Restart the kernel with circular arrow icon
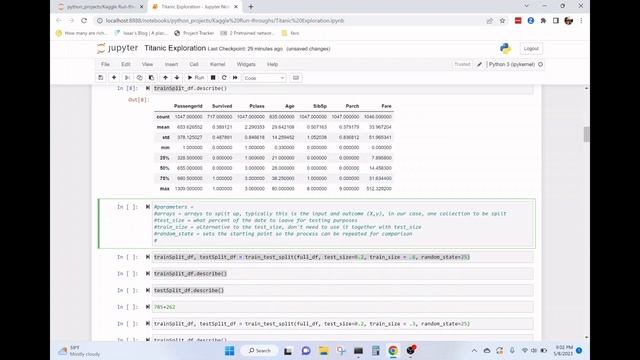Screen dimensions: 640x360 coord(224,78)
